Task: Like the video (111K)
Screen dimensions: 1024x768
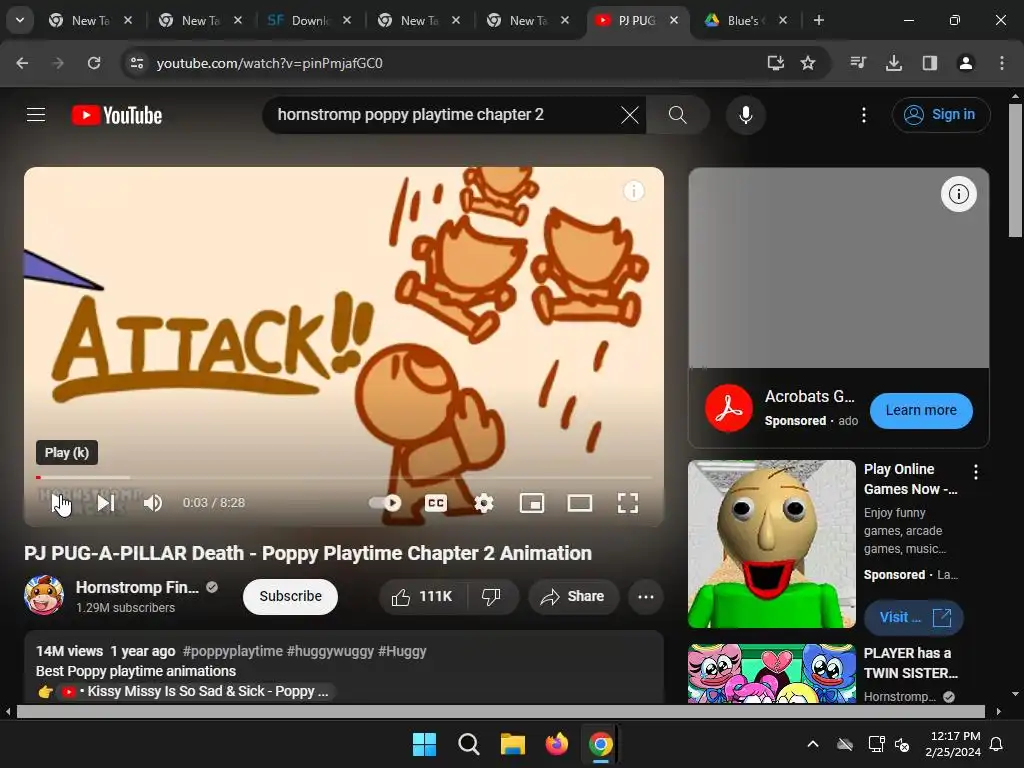Action: (x=422, y=596)
